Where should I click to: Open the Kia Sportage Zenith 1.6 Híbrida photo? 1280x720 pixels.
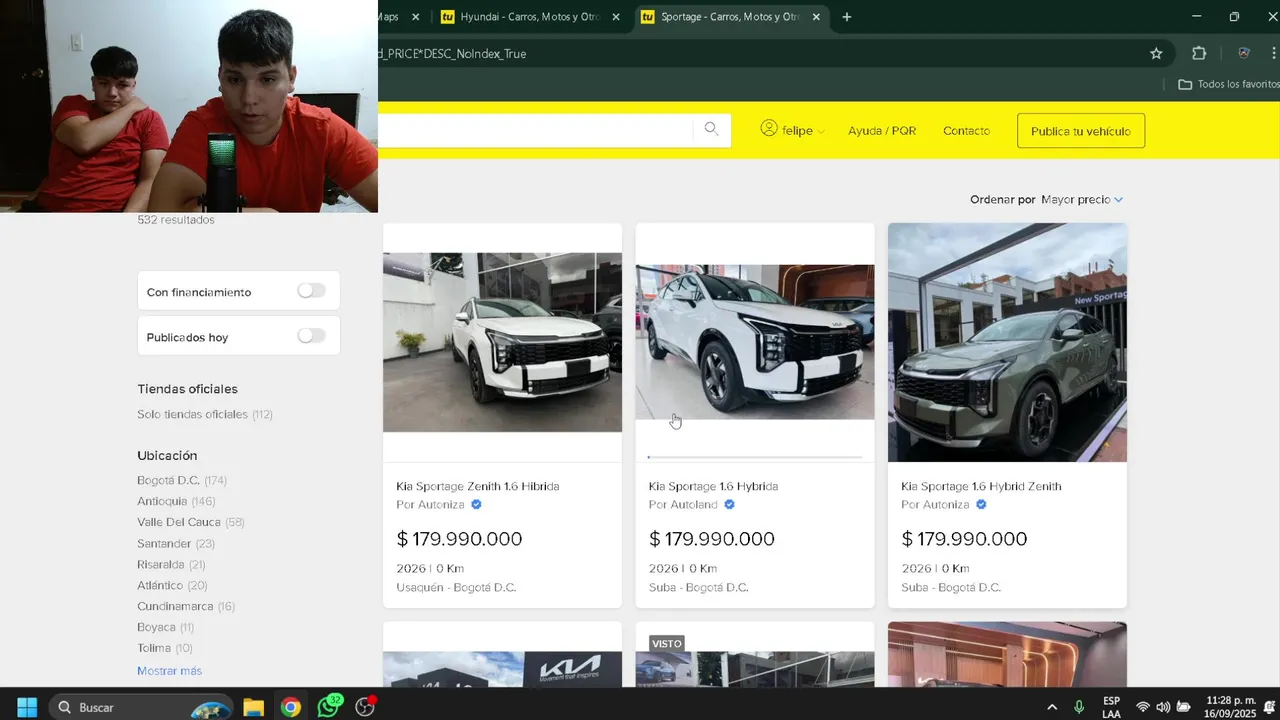coord(502,342)
